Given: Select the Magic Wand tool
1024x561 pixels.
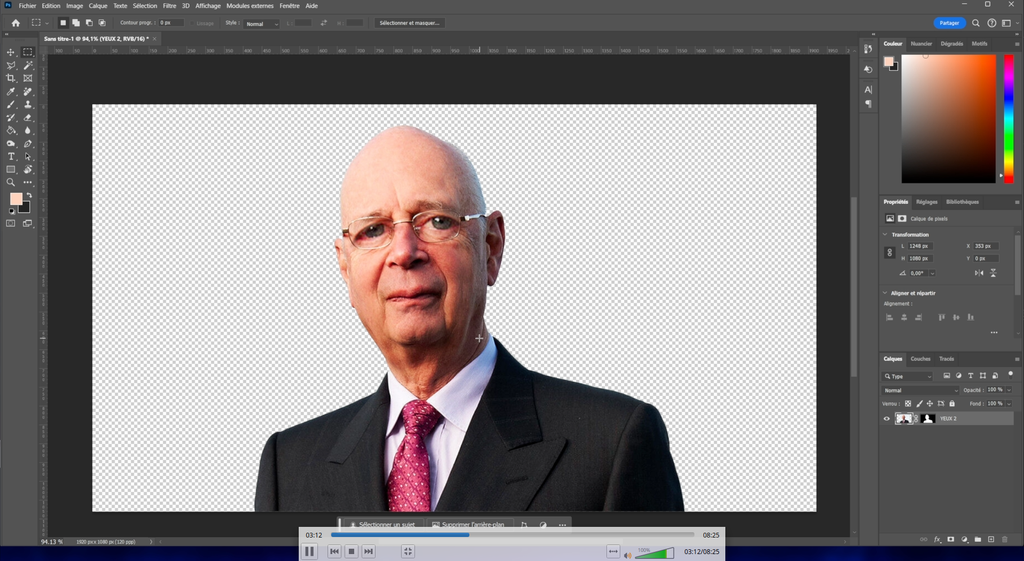Looking at the screenshot, I should [x=28, y=65].
